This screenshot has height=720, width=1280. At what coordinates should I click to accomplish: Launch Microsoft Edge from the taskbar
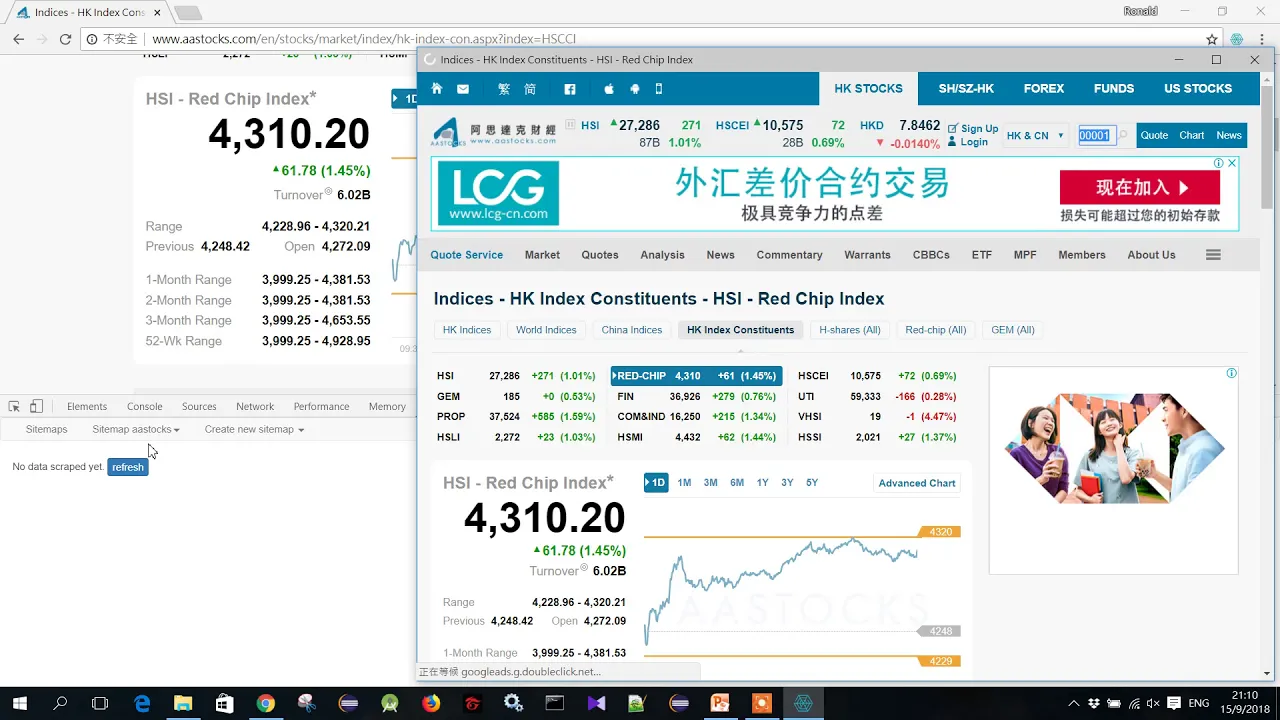tap(142, 703)
